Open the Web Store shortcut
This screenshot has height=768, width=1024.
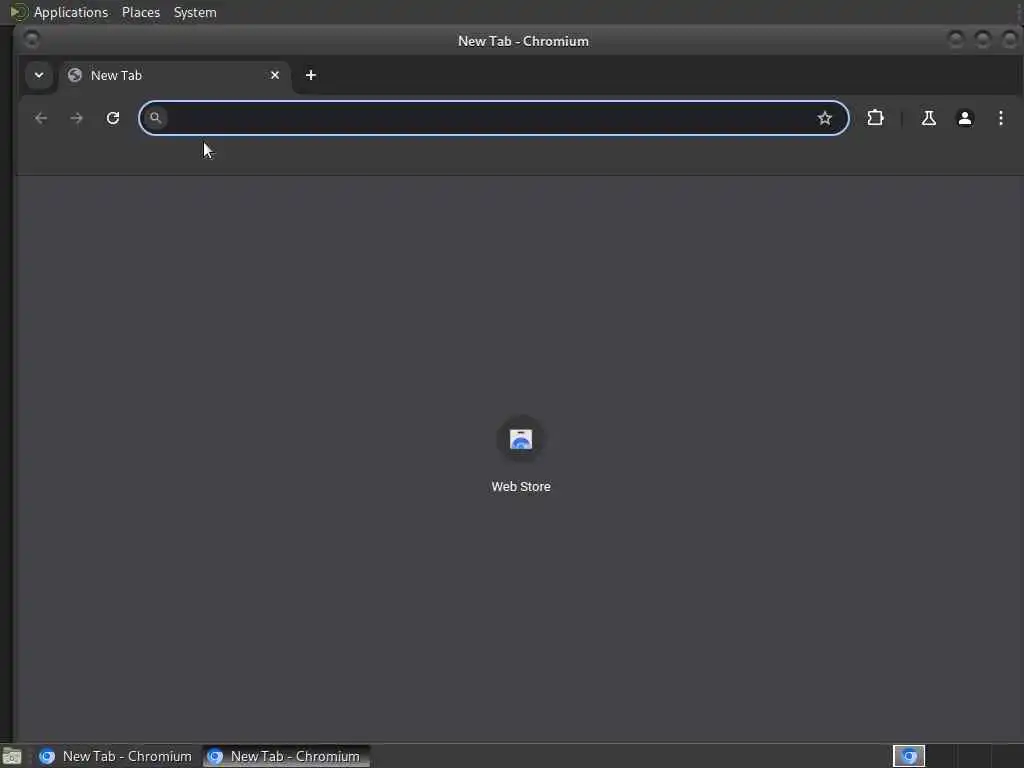520,439
